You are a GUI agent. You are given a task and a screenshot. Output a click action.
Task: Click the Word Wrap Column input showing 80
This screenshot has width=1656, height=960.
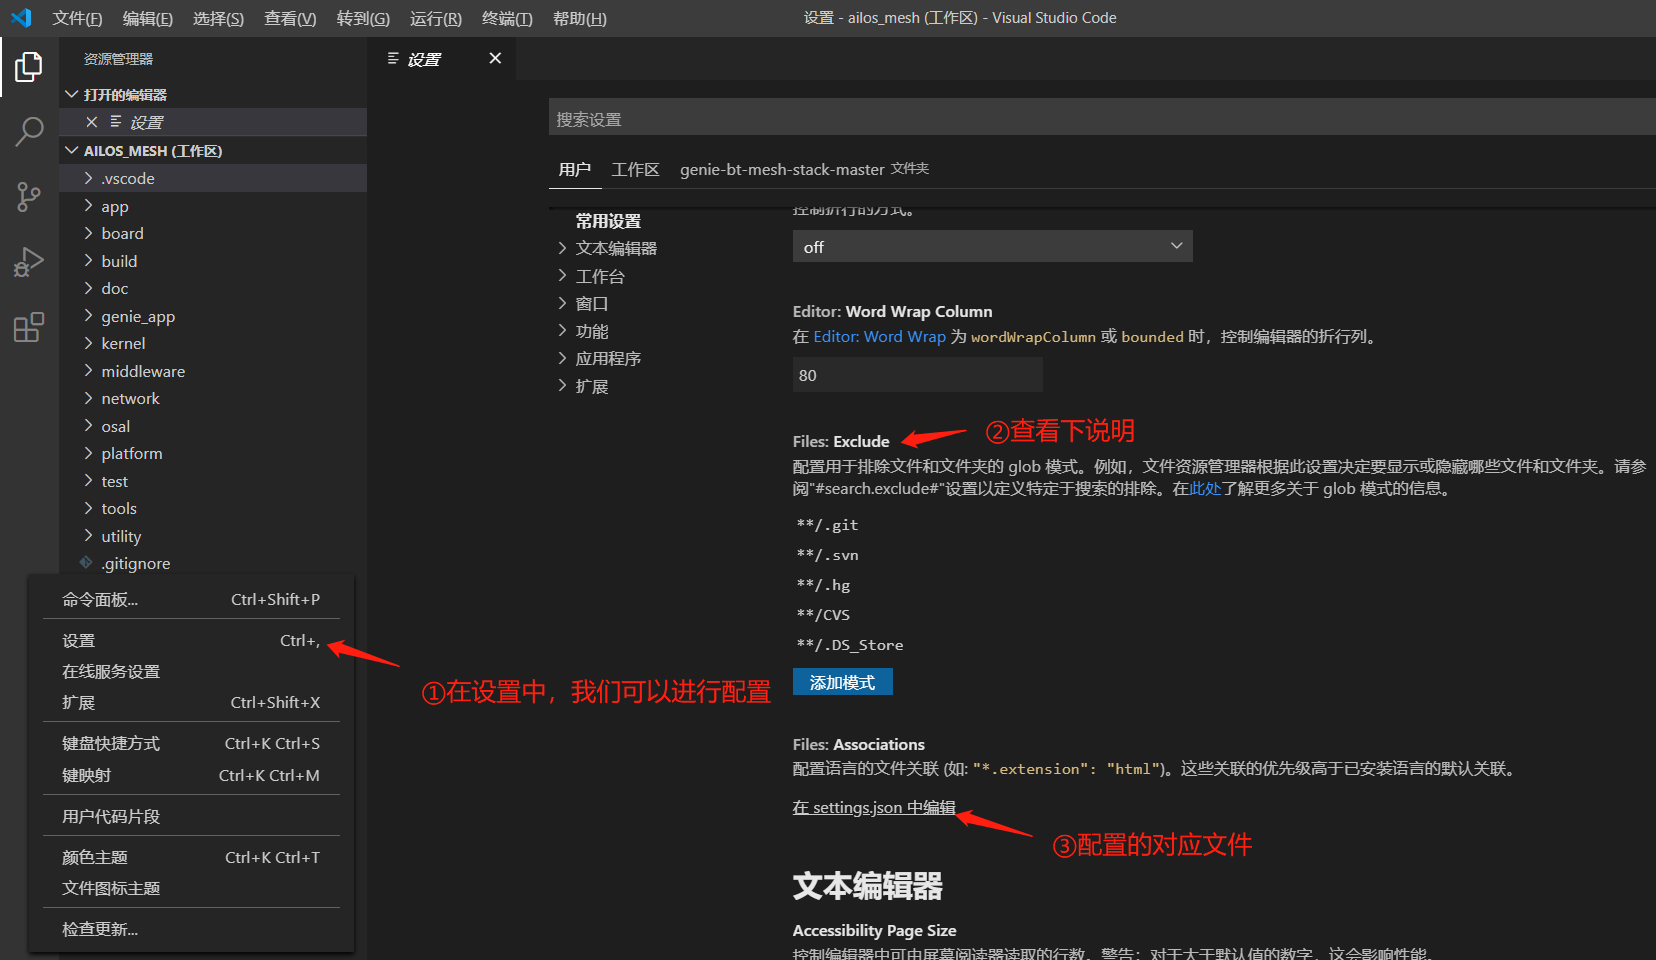click(916, 374)
